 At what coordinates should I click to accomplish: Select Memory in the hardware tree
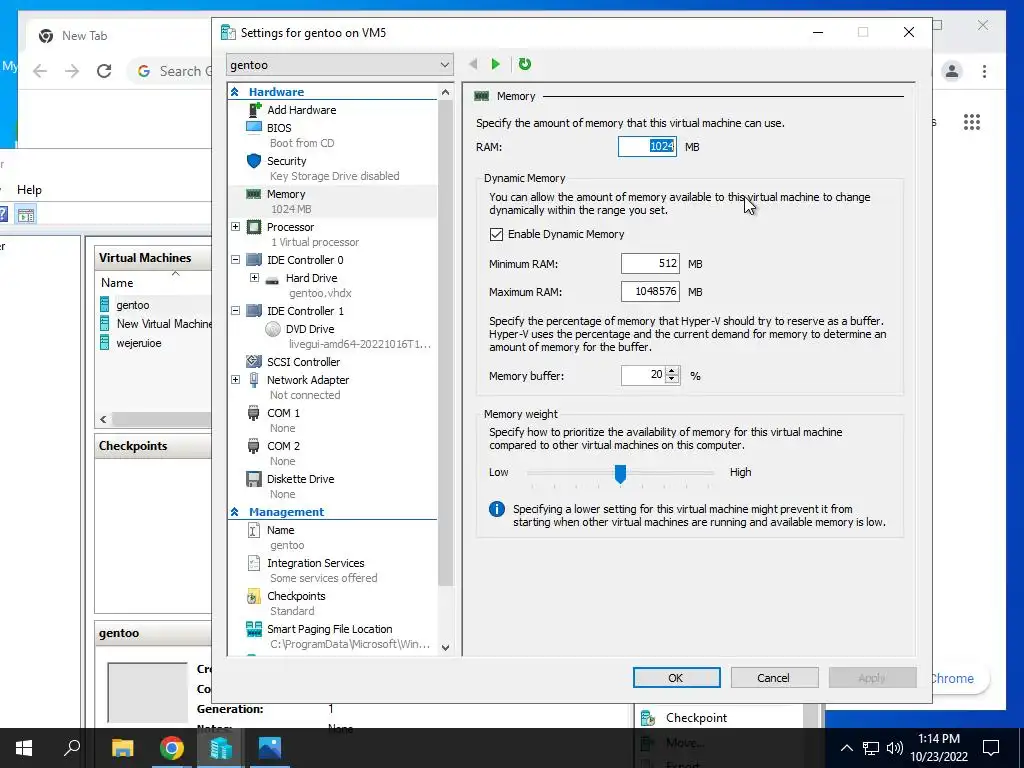coord(333,201)
